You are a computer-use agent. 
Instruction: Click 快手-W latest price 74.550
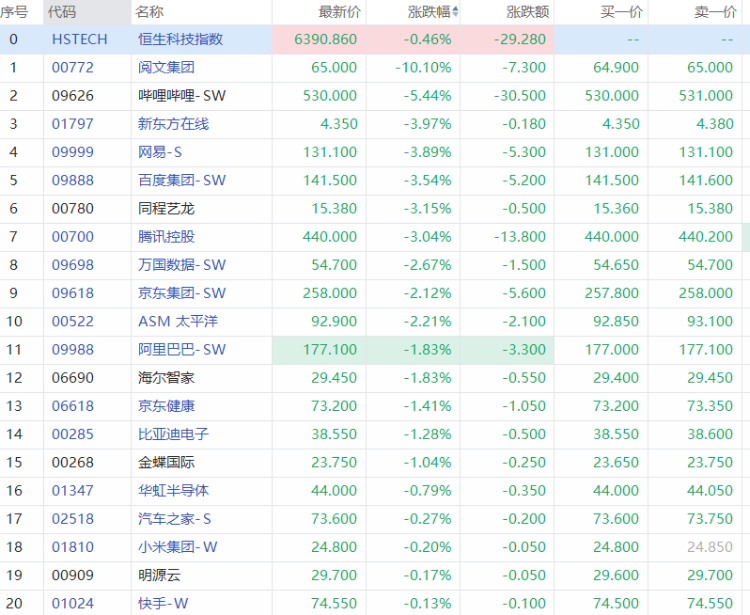coord(334,604)
